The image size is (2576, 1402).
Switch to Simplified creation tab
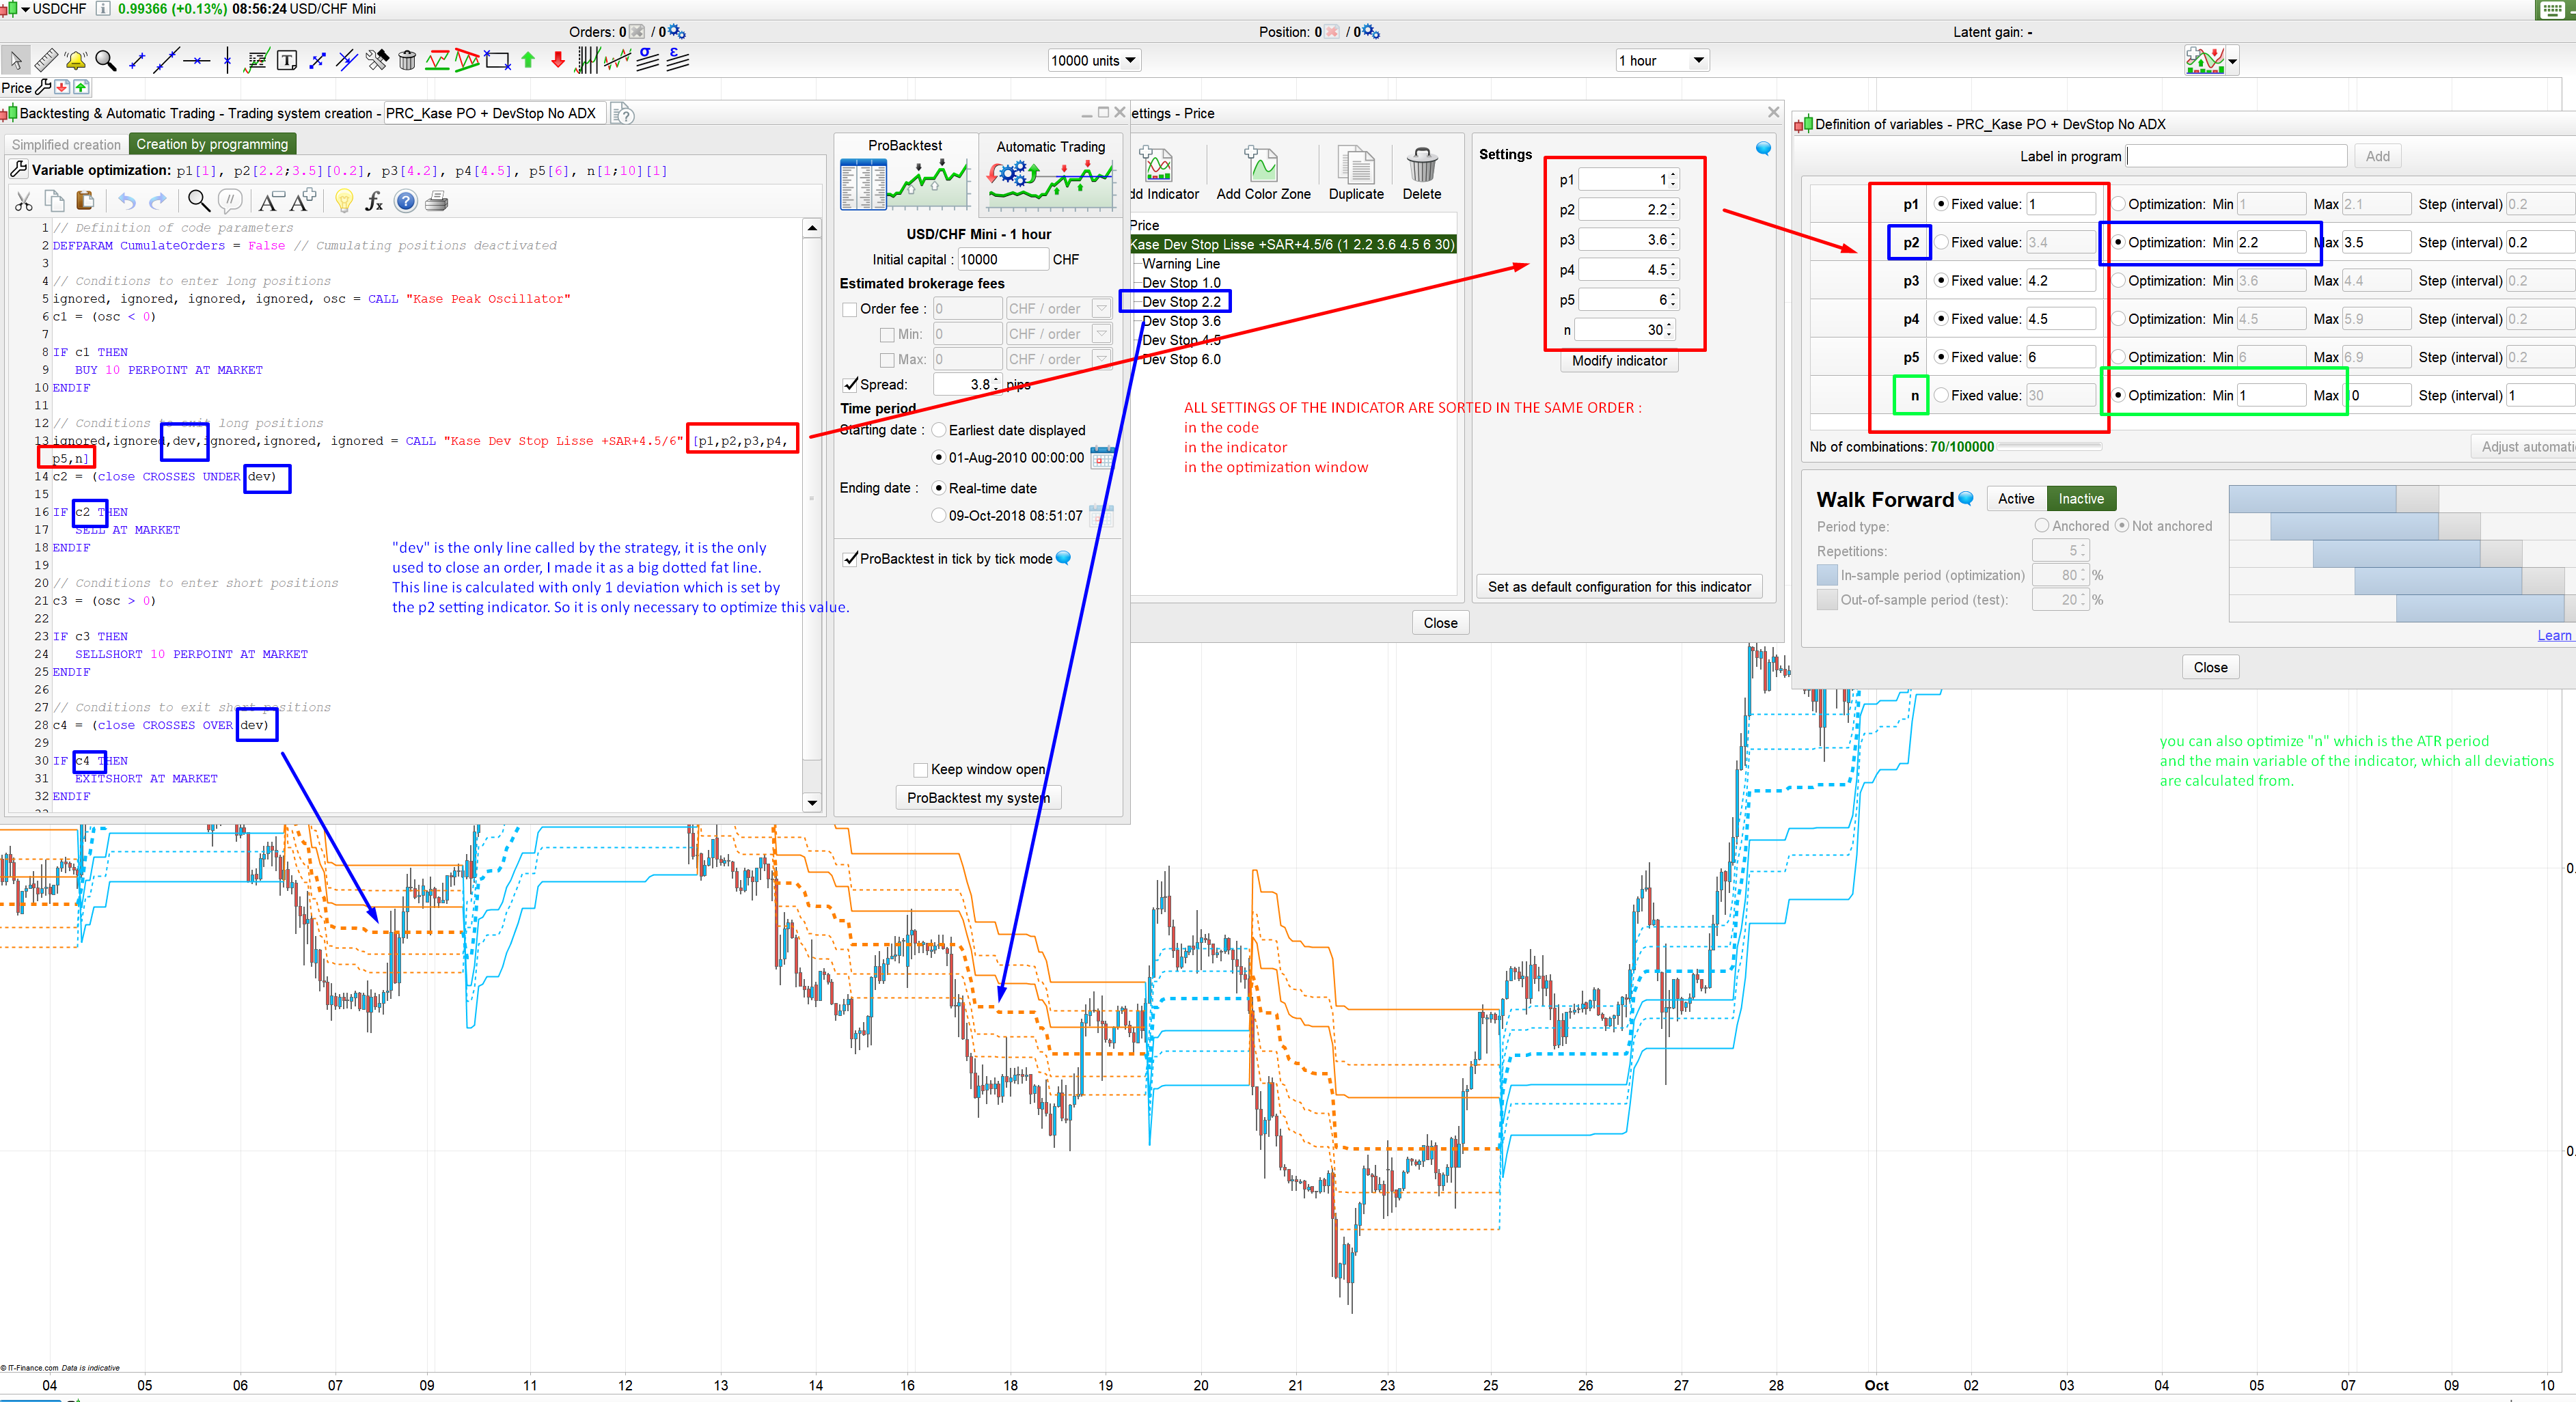[x=66, y=145]
